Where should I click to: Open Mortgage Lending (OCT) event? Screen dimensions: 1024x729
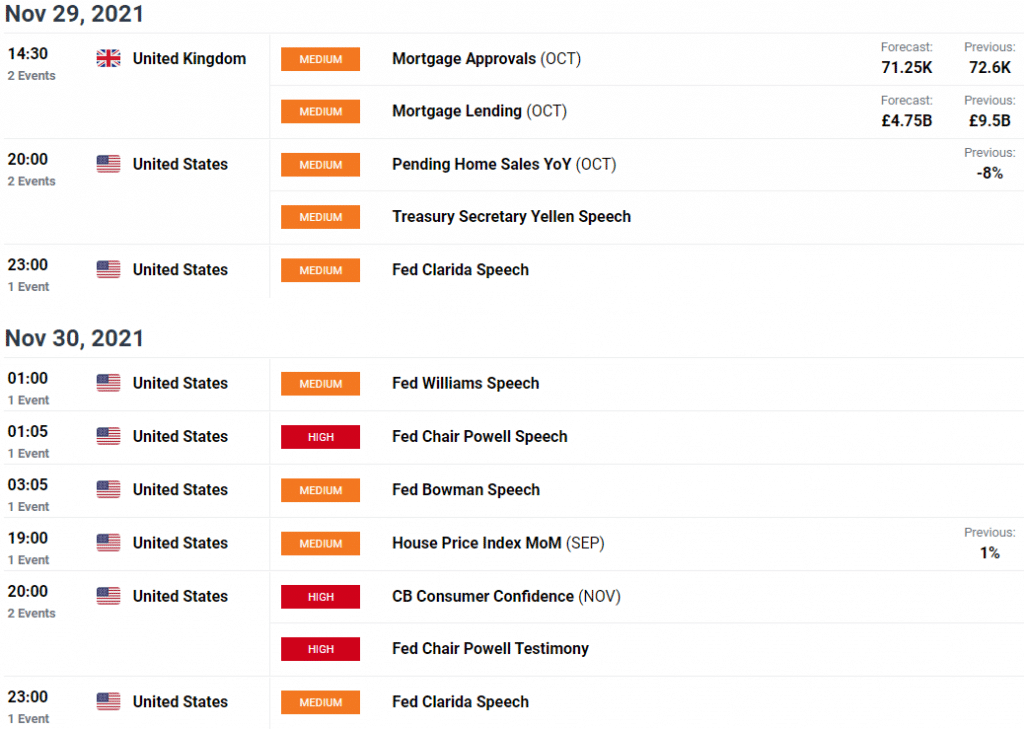pyautogui.click(x=479, y=111)
